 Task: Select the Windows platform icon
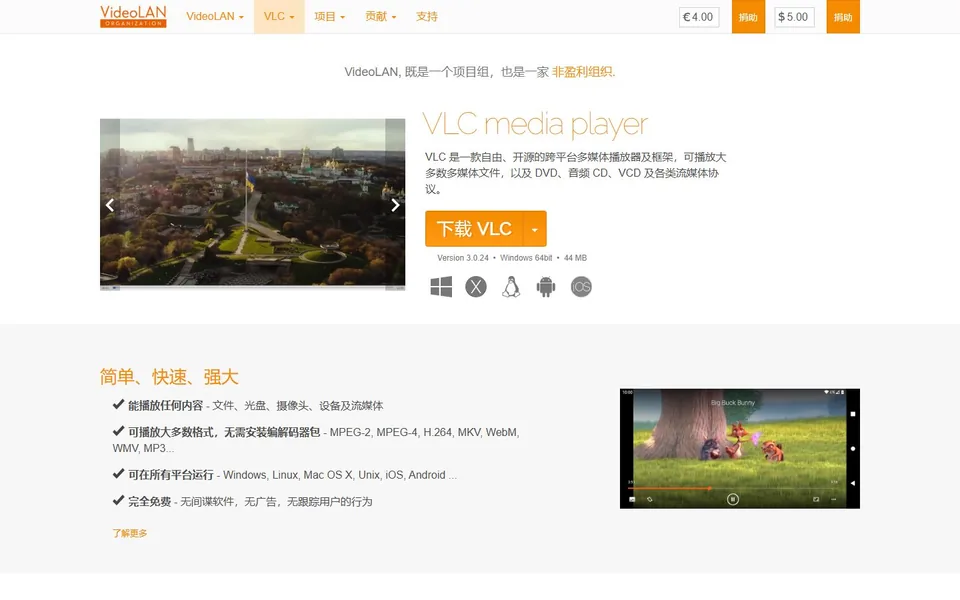(441, 287)
